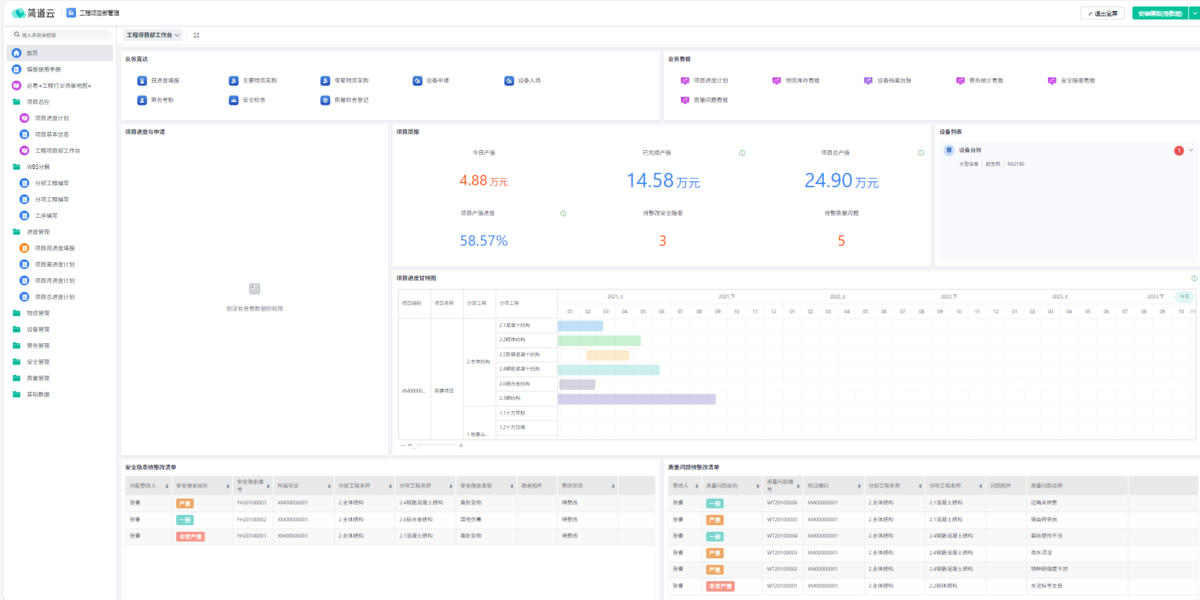The width and height of the screenshot is (1200, 600).
Task: Open the 主要物资采购 shortcut icon
Action: pos(233,80)
